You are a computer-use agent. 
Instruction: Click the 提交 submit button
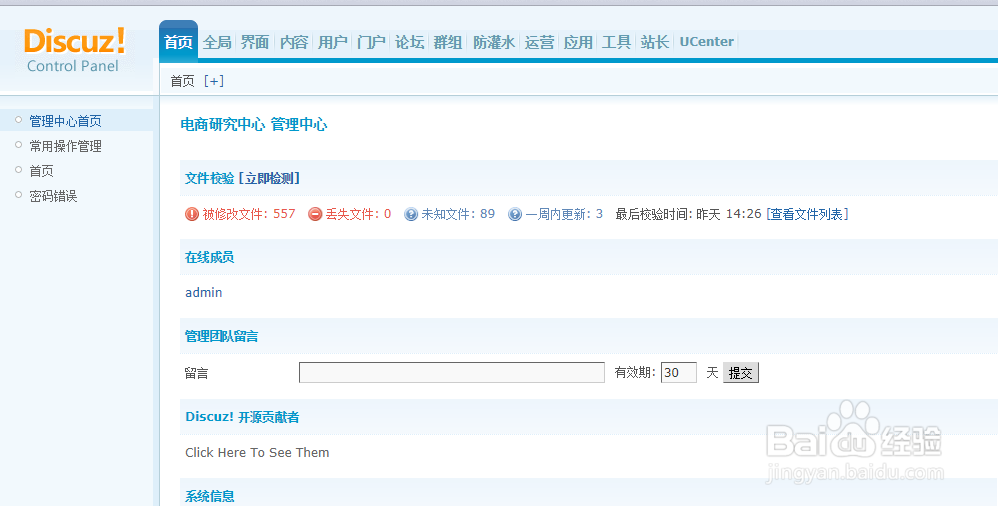[741, 372]
